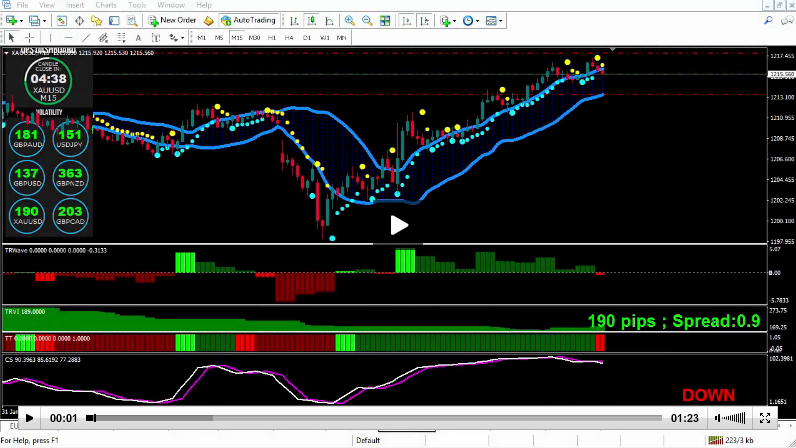Image resolution: width=796 pixels, height=448 pixels.
Task: Open the Charts menu
Action: point(106,5)
